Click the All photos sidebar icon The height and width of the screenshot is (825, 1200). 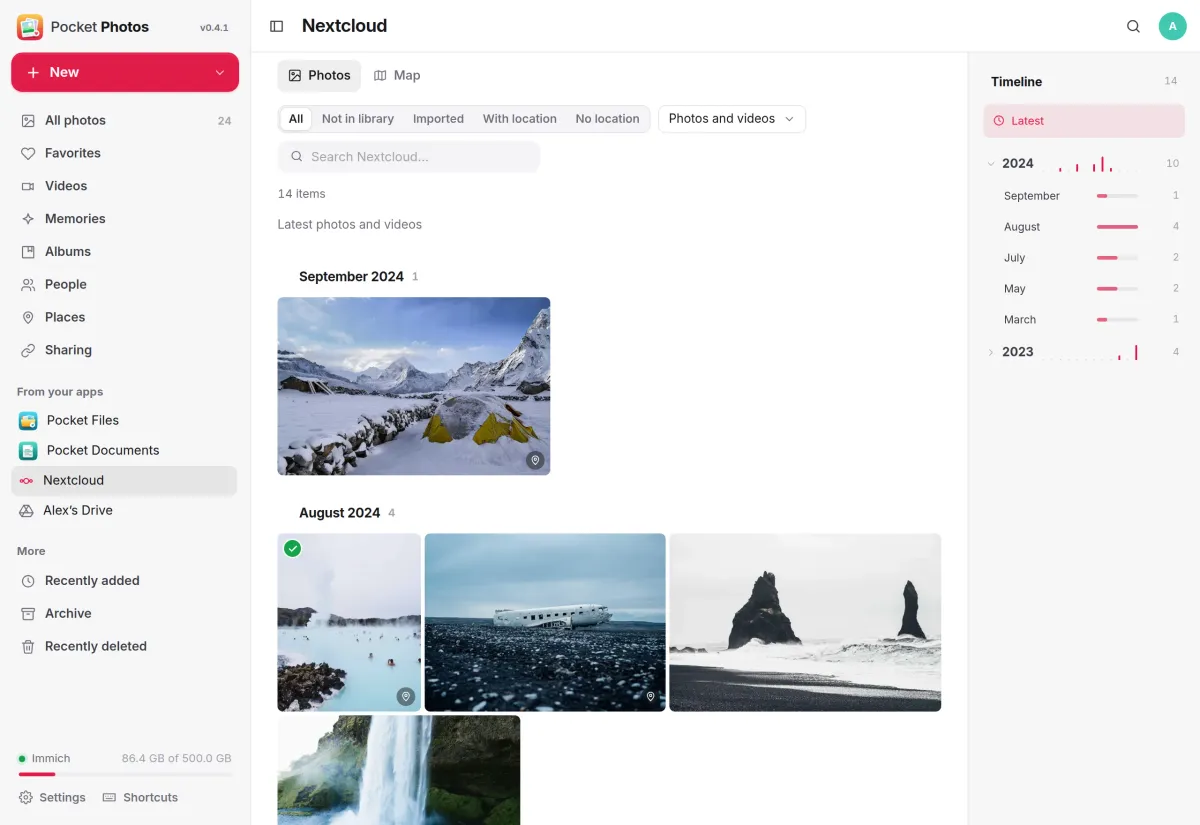coord(28,120)
